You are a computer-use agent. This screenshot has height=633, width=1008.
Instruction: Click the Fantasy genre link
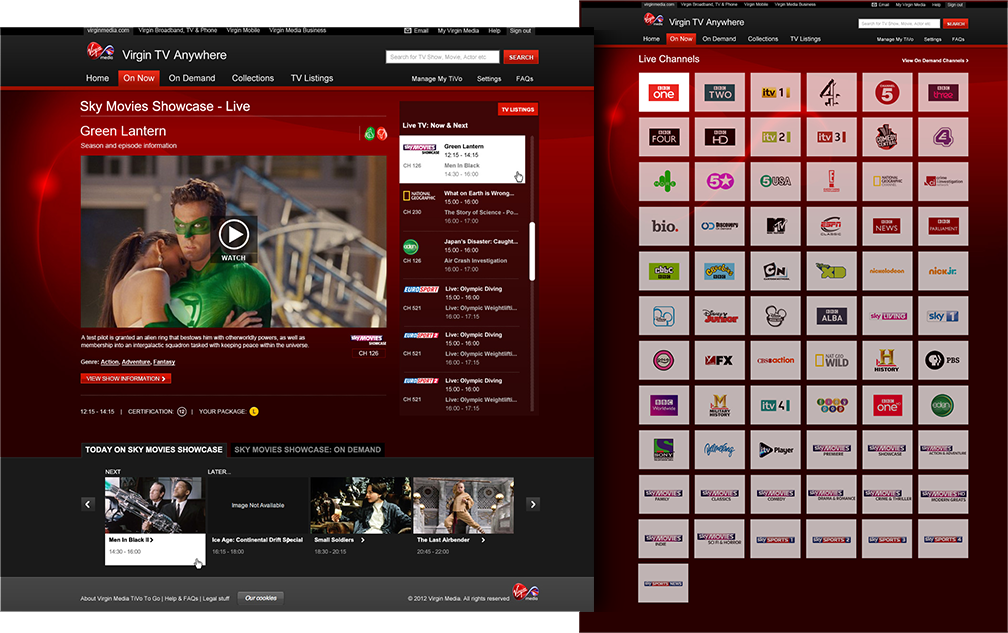[x=164, y=362]
